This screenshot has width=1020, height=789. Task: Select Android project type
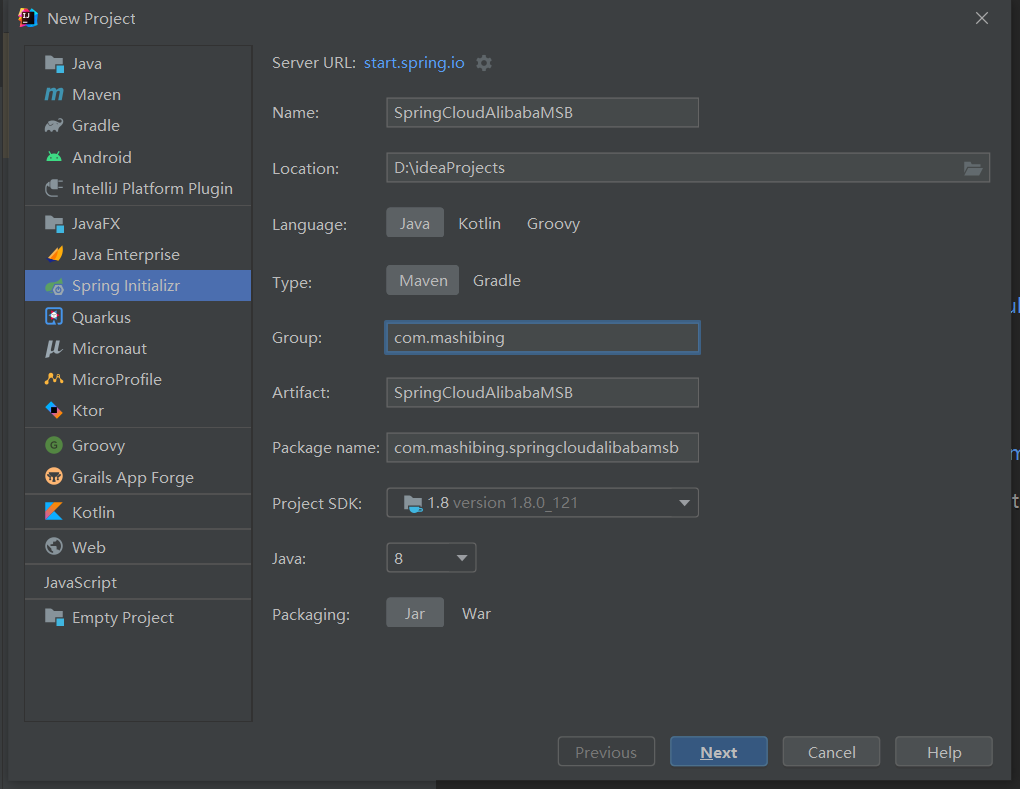tap(101, 157)
